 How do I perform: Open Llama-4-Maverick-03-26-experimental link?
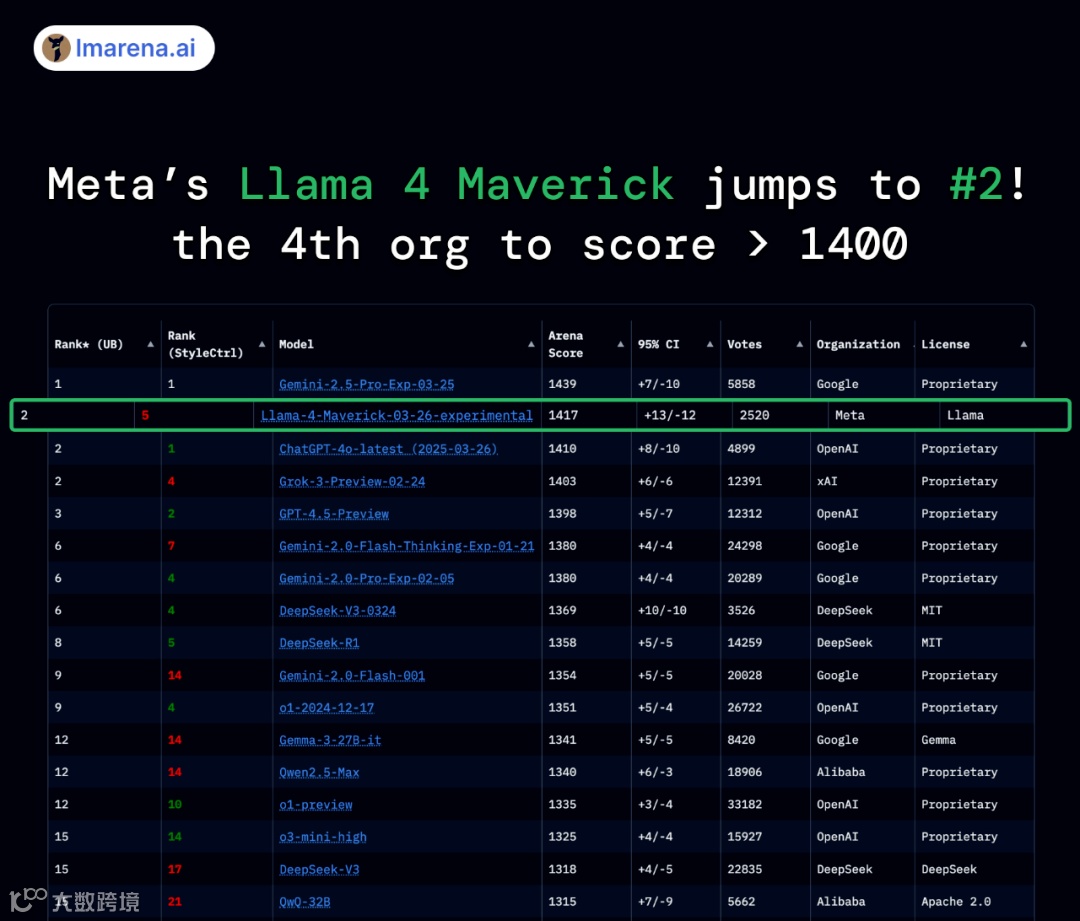(x=397, y=415)
